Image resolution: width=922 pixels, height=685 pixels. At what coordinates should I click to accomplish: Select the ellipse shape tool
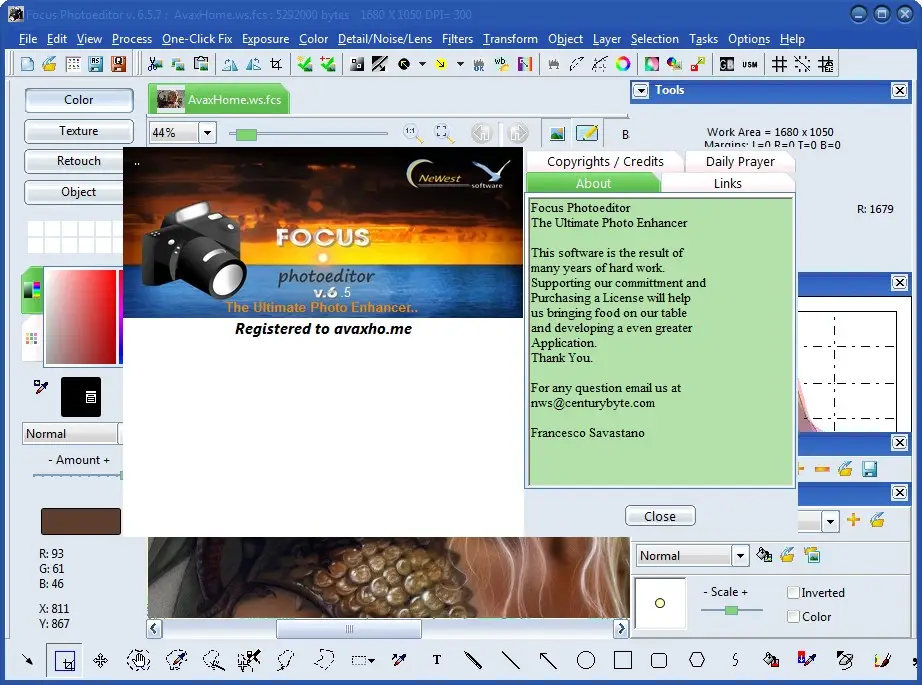point(586,660)
